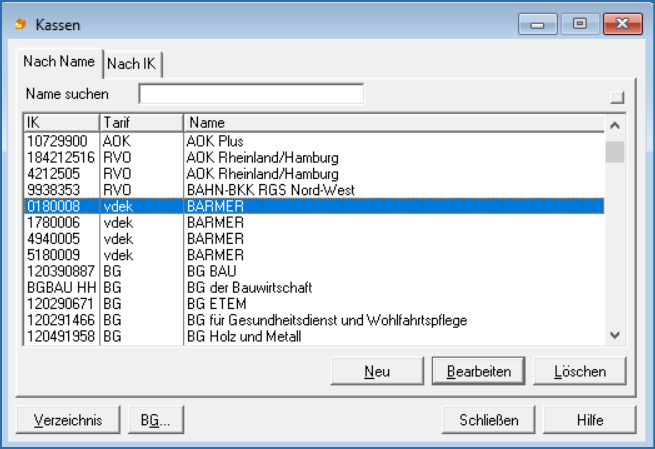
Task: Sort list by IK column header
Action: click(61, 123)
